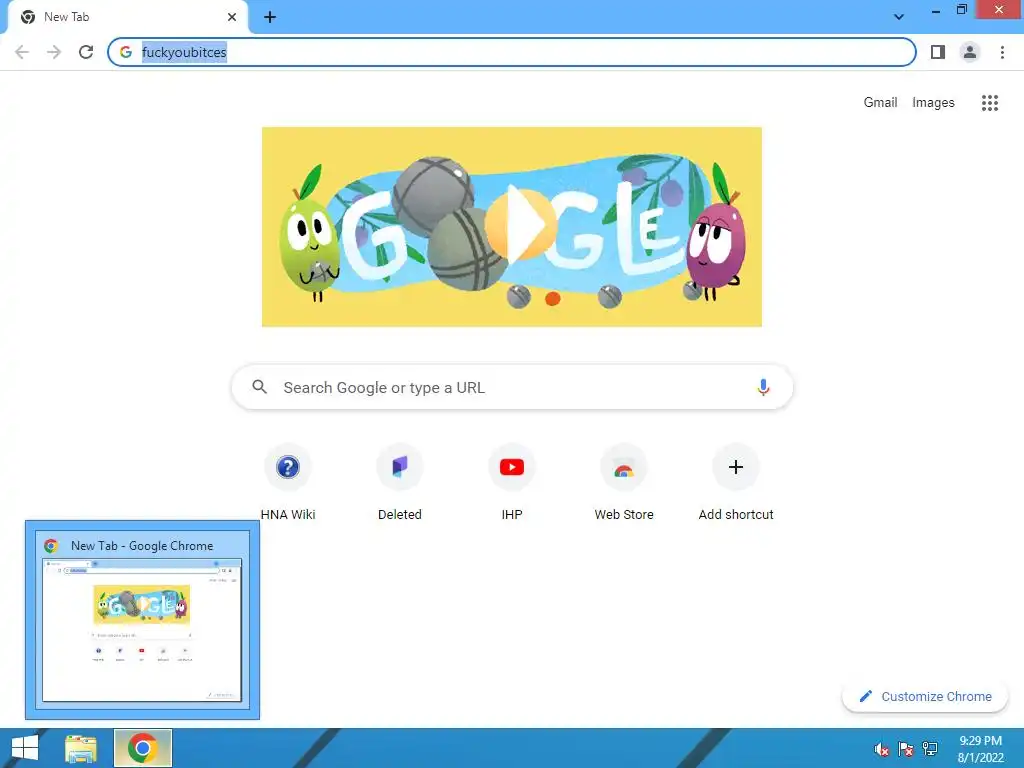Click the address bar text field
Screen dimensions: 1024x768
[511, 52]
